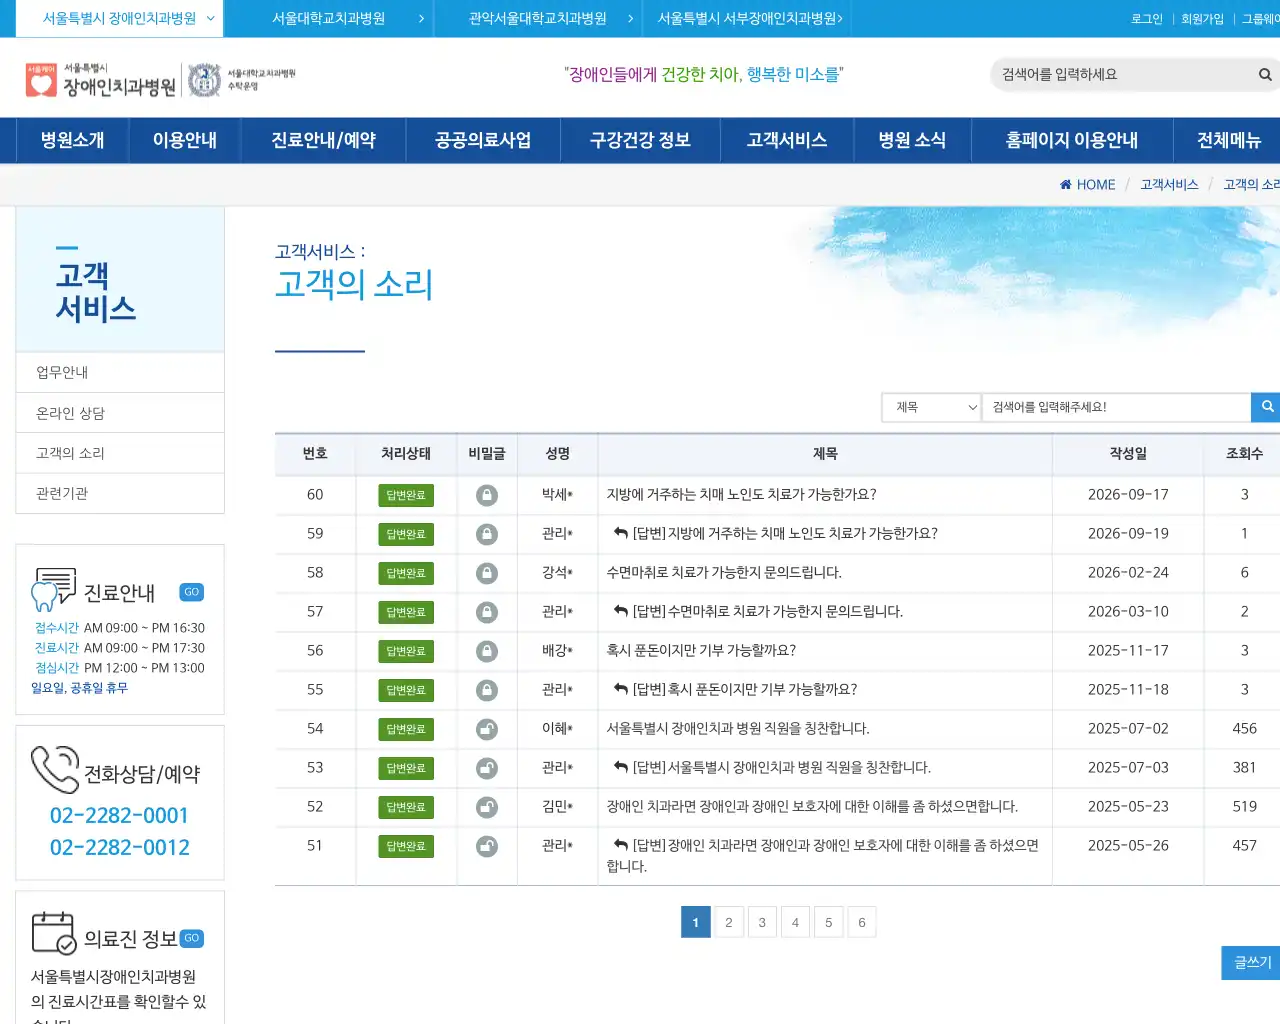Image resolution: width=1280 pixels, height=1024 pixels.
Task: Click the lock icon in row 56
Action: (487, 651)
